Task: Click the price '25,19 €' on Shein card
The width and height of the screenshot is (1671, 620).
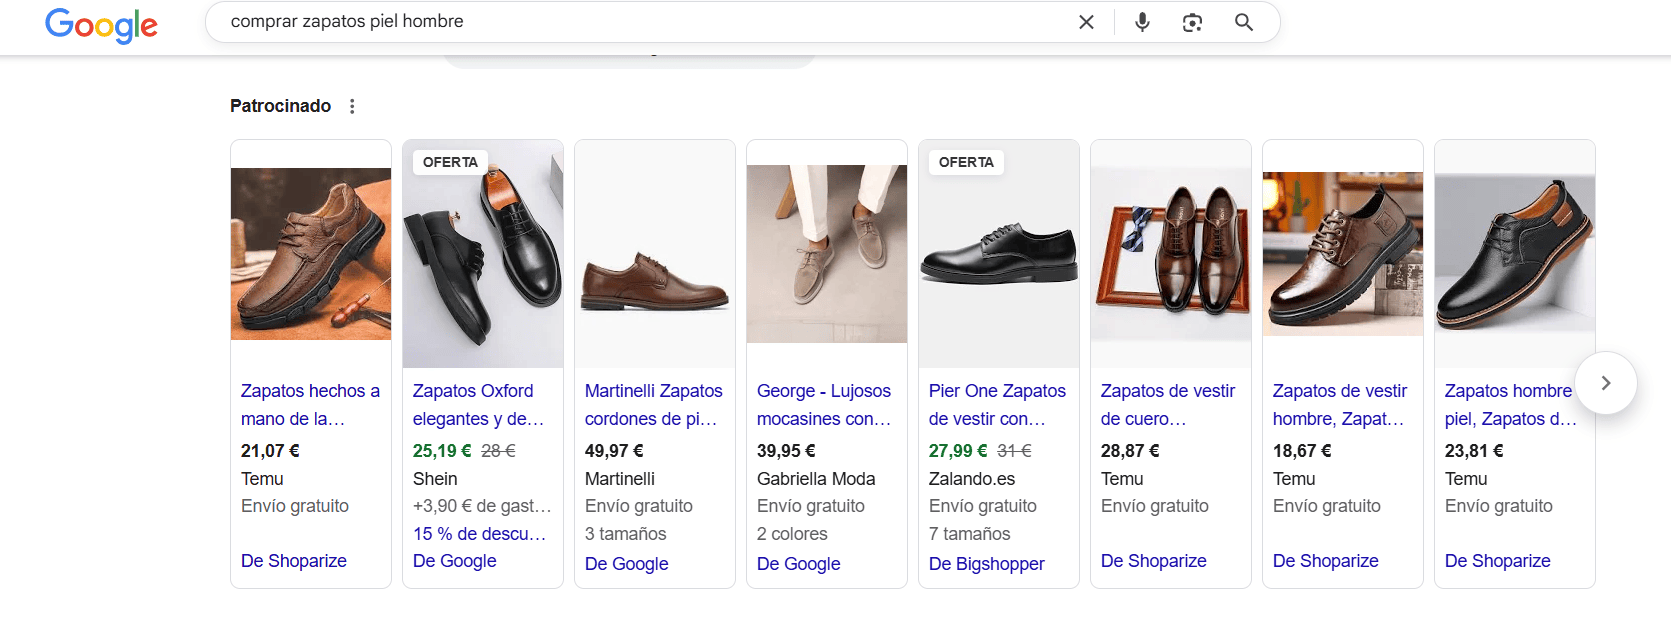Action: [442, 451]
